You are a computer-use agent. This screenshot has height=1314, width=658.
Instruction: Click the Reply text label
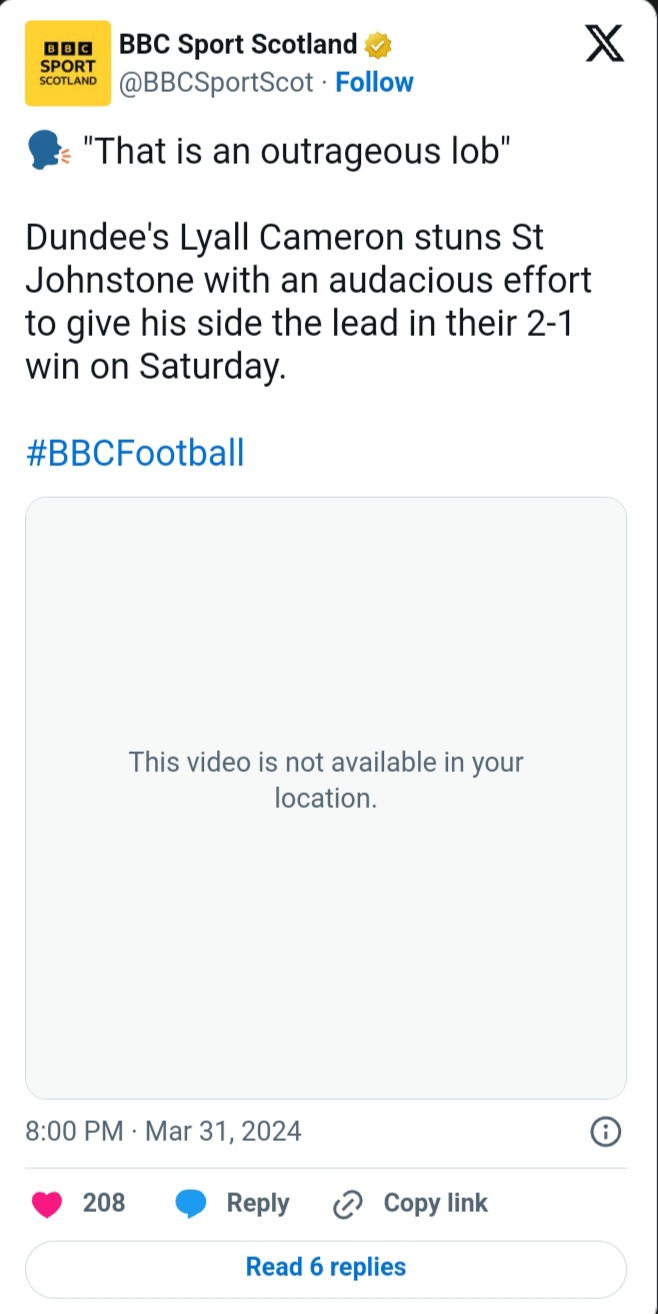tap(258, 1203)
